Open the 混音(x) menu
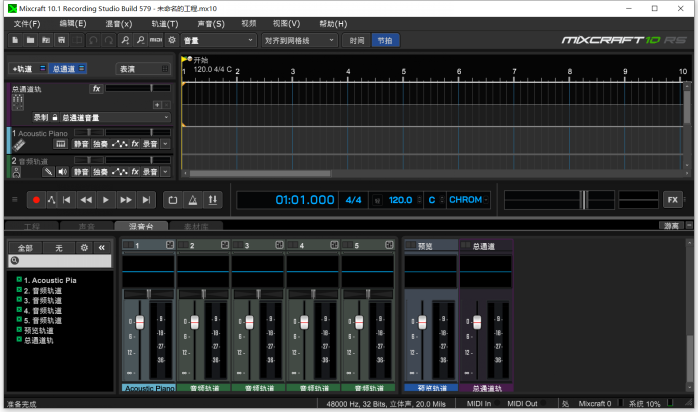 (119, 24)
